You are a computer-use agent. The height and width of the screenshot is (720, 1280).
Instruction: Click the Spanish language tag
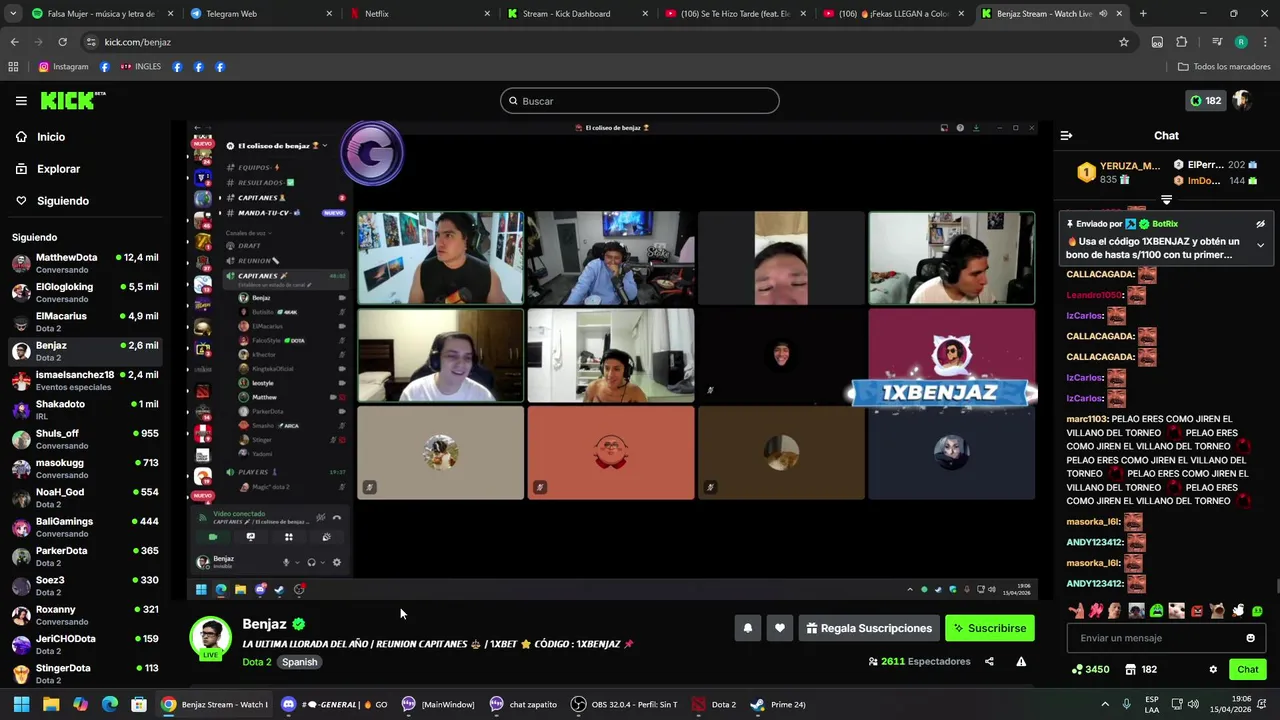(x=299, y=662)
